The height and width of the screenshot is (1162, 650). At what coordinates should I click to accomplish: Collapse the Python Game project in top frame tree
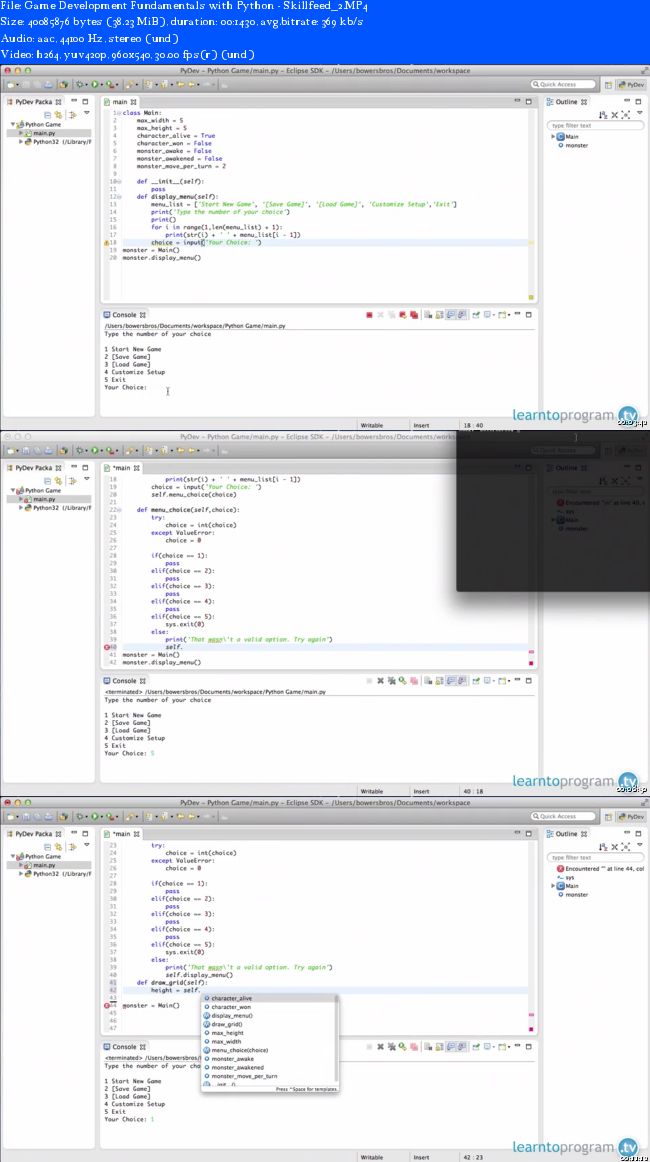13,124
